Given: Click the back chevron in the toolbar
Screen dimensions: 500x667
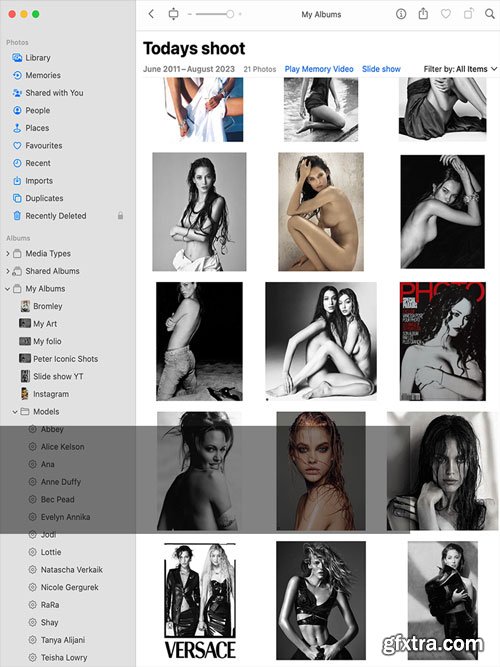Looking at the screenshot, I should [151, 14].
